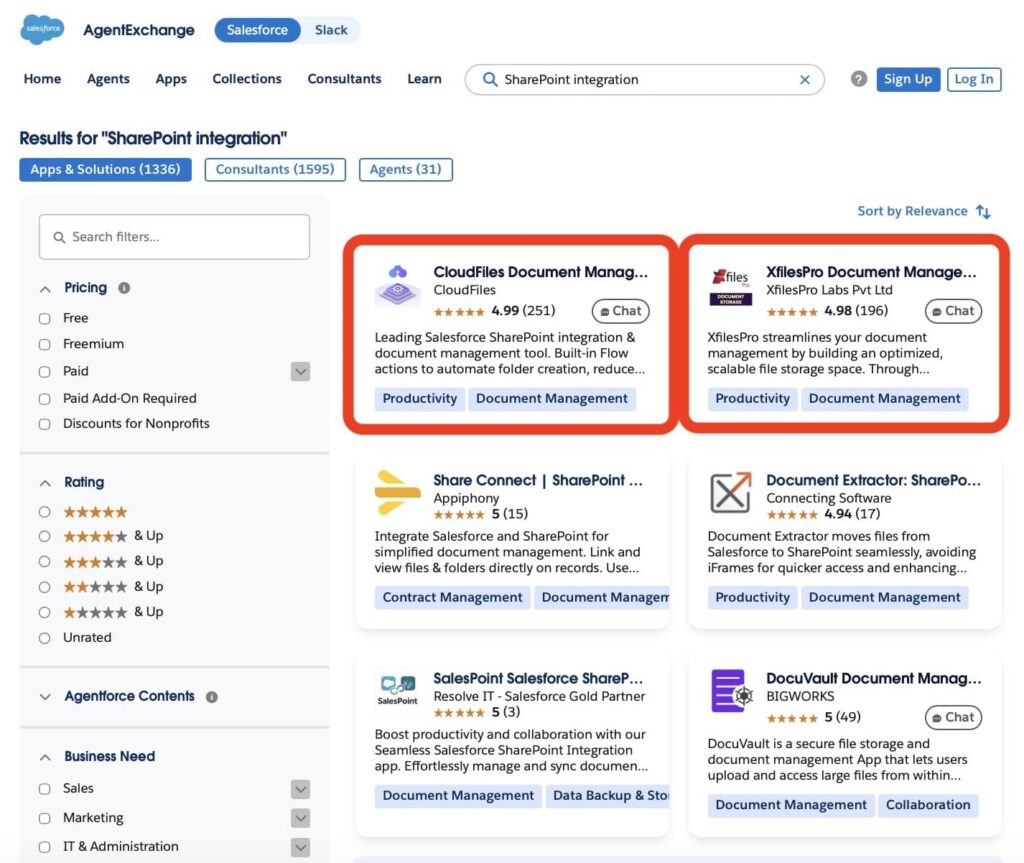Viewport: 1024px width, 863px height.
Task: Click the SharePoint integration search field
Action: (645, 80)
